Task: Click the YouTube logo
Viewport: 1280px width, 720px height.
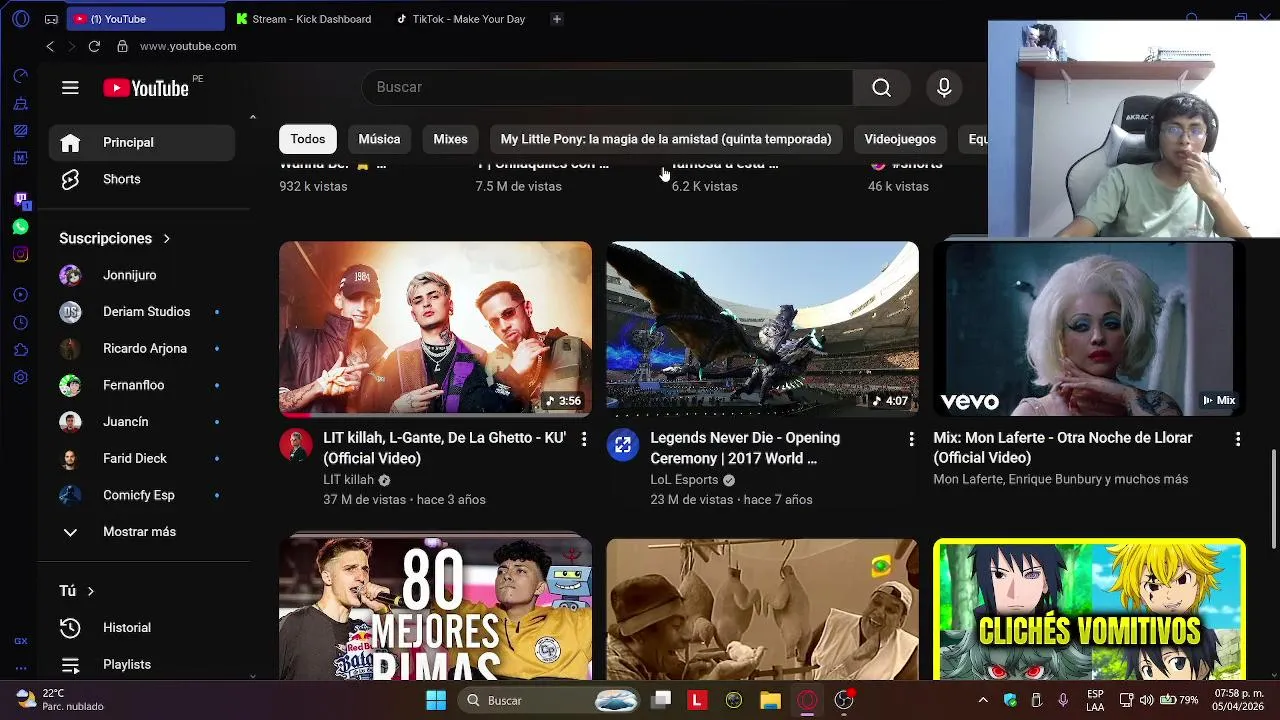Action: pyautogui.click(x=146, y=88)
